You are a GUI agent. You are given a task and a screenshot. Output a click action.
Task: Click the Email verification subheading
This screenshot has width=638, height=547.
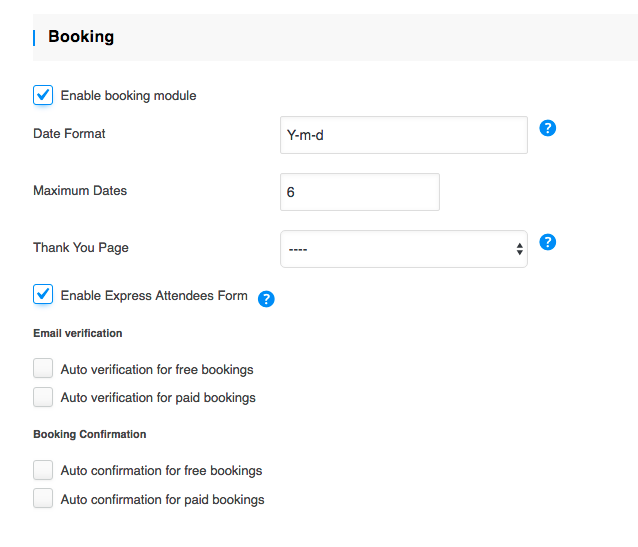(x=78, y=333)
